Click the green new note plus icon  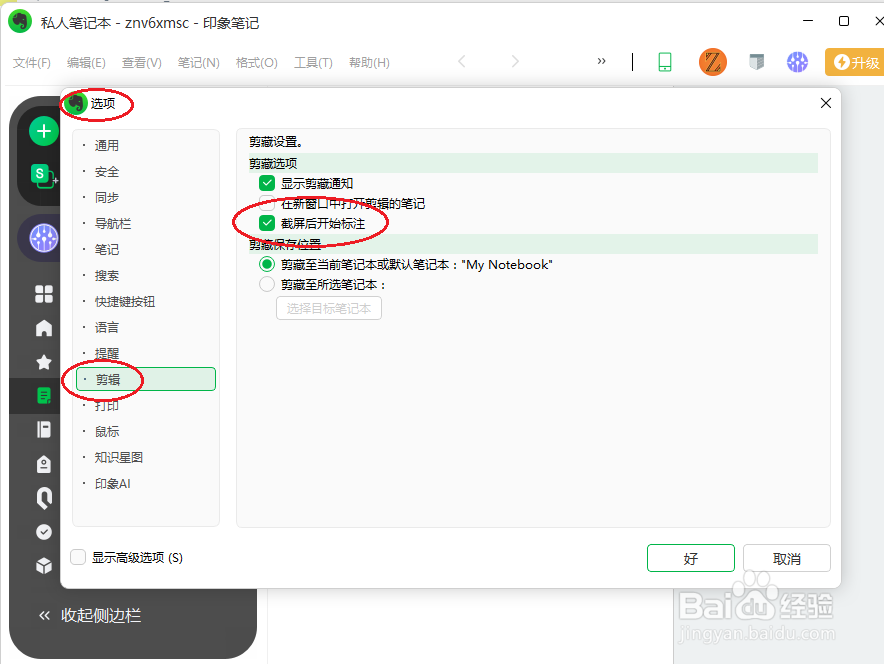click(42, 130)
